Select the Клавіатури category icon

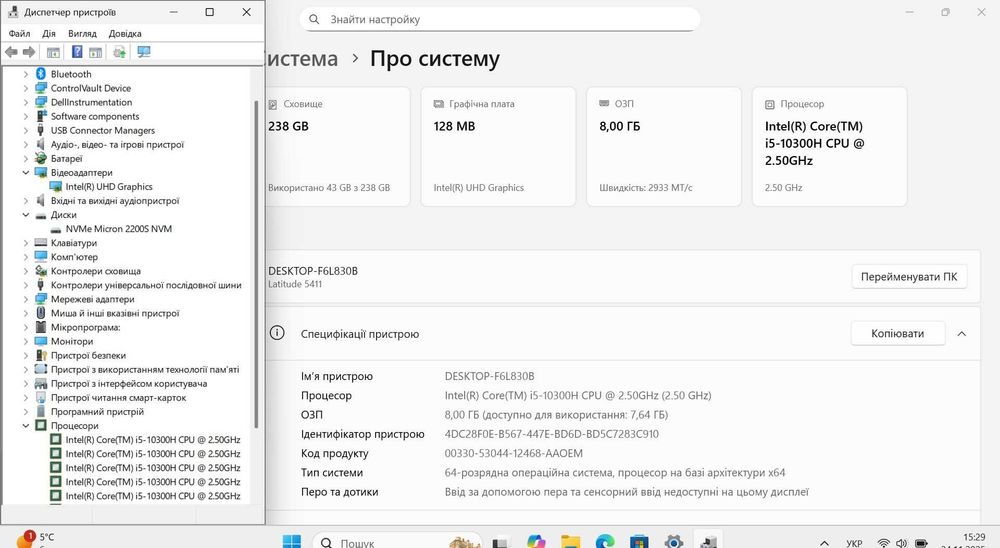point(41,242)
